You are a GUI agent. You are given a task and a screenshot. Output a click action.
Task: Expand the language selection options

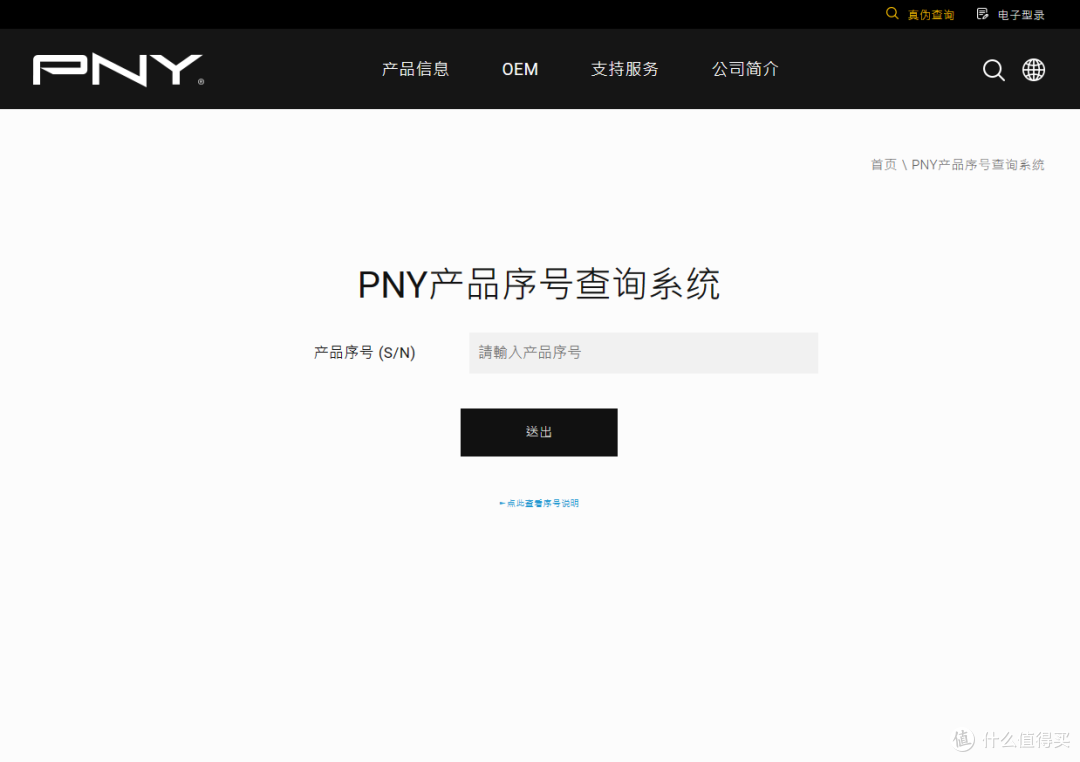tap(1033, 69)
